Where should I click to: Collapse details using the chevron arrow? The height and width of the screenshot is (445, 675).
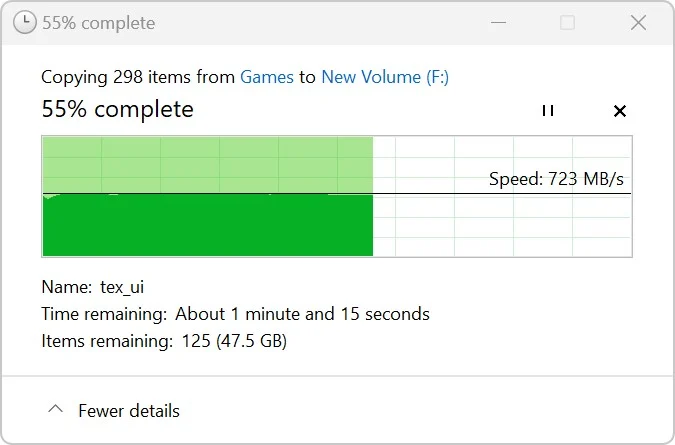(56, 410)
